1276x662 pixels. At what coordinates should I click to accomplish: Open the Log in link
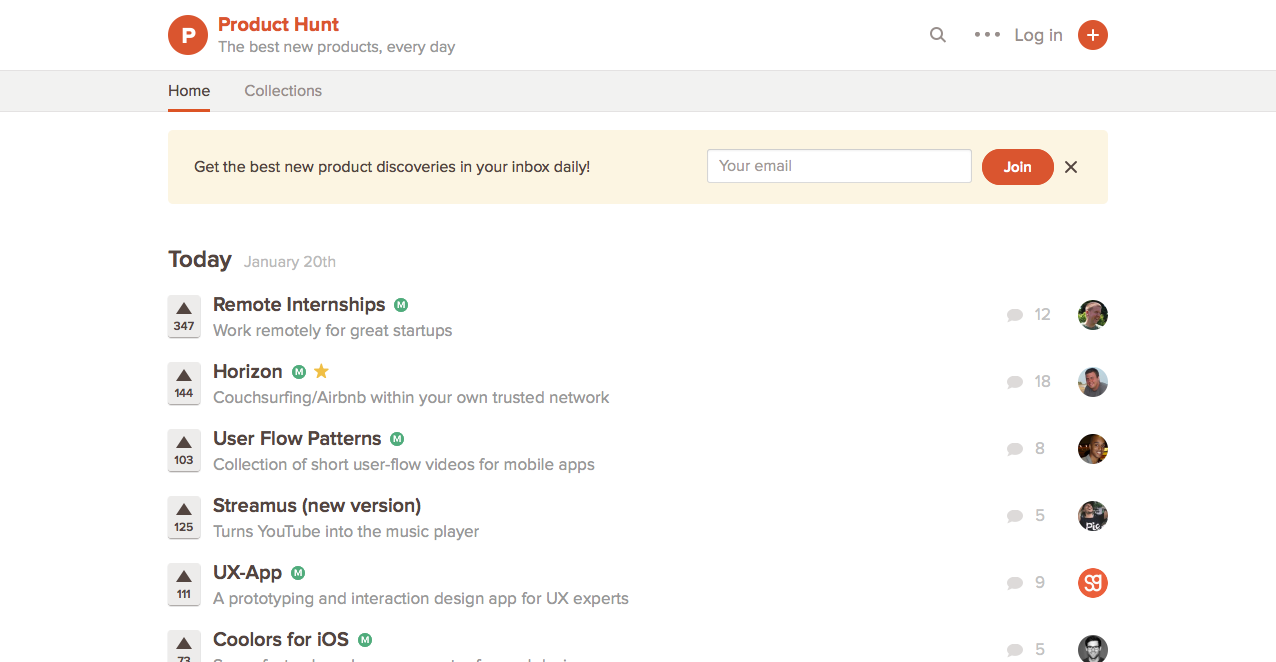[1037, 34]
